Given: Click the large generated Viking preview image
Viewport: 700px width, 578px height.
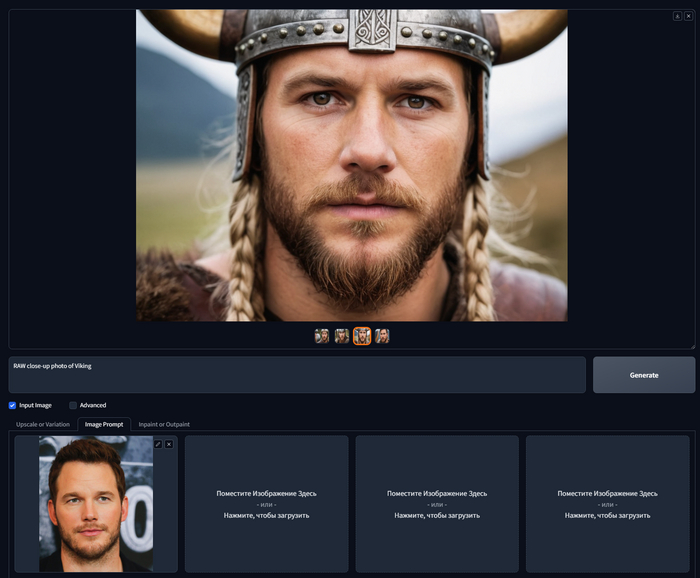Looking at the screenshot, I should [x=352, y=165].
